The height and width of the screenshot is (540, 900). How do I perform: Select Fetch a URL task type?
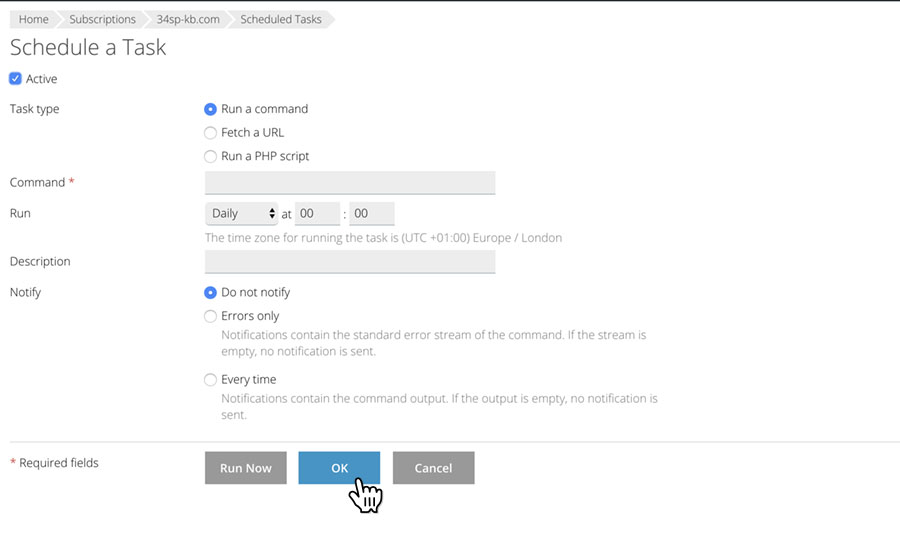(211, 133)
